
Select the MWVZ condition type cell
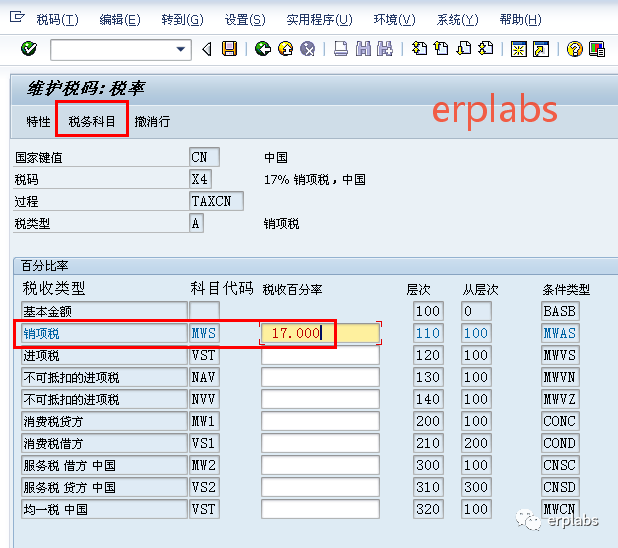tap(560, 399)
